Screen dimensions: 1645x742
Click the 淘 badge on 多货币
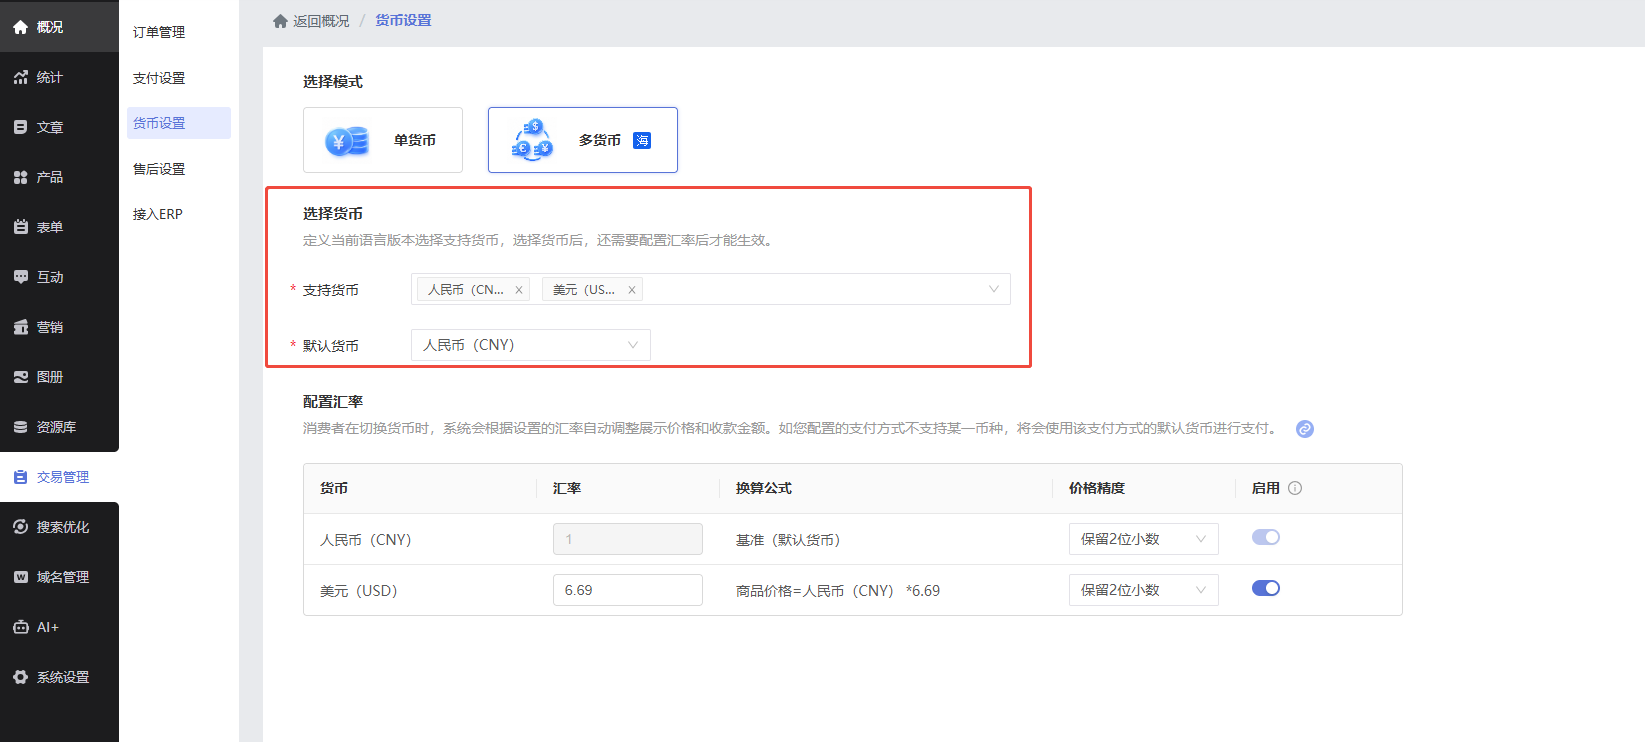click(x=642, y=140)
